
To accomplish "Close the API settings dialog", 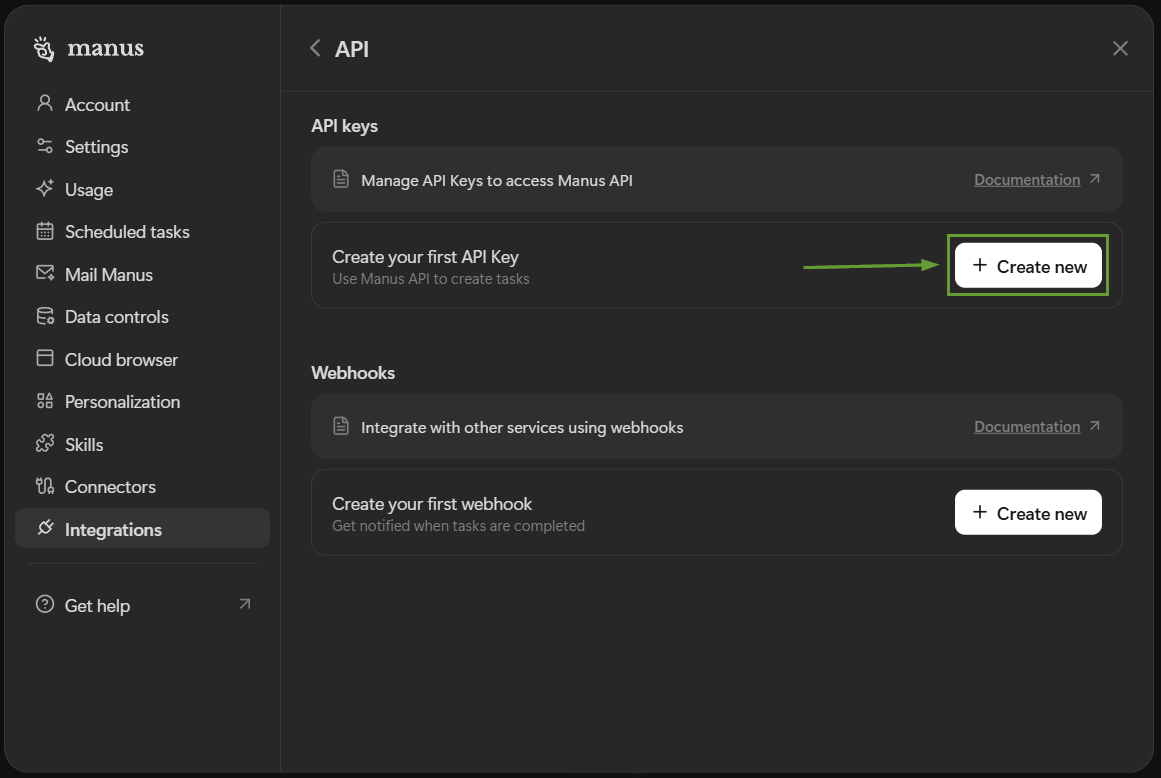I will point(1120,48).
